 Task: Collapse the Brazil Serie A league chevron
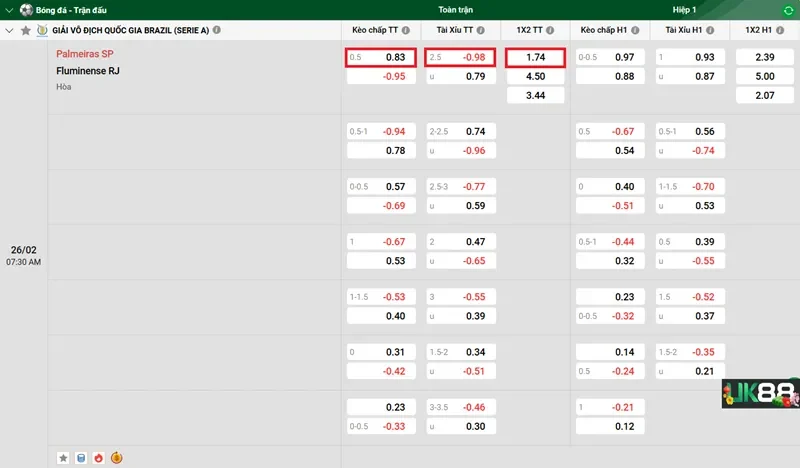pos(9,31)
